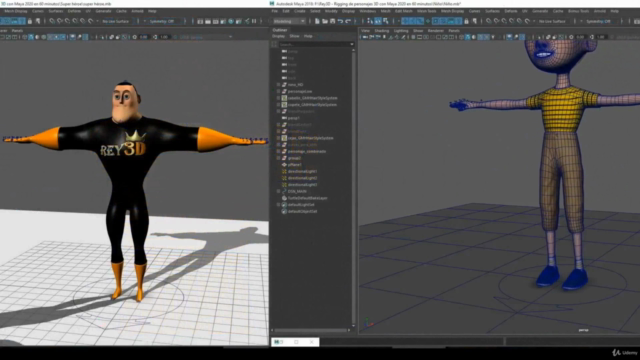Open Display menu in the Outliner

pyautogui.click(x=278, y=36)
